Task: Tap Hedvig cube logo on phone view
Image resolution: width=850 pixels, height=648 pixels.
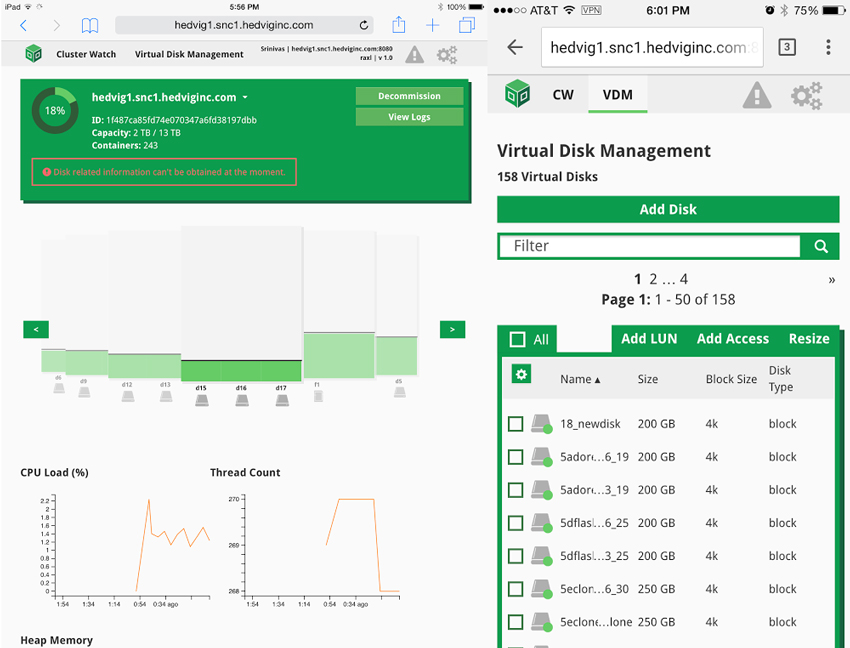Action: 517,94
